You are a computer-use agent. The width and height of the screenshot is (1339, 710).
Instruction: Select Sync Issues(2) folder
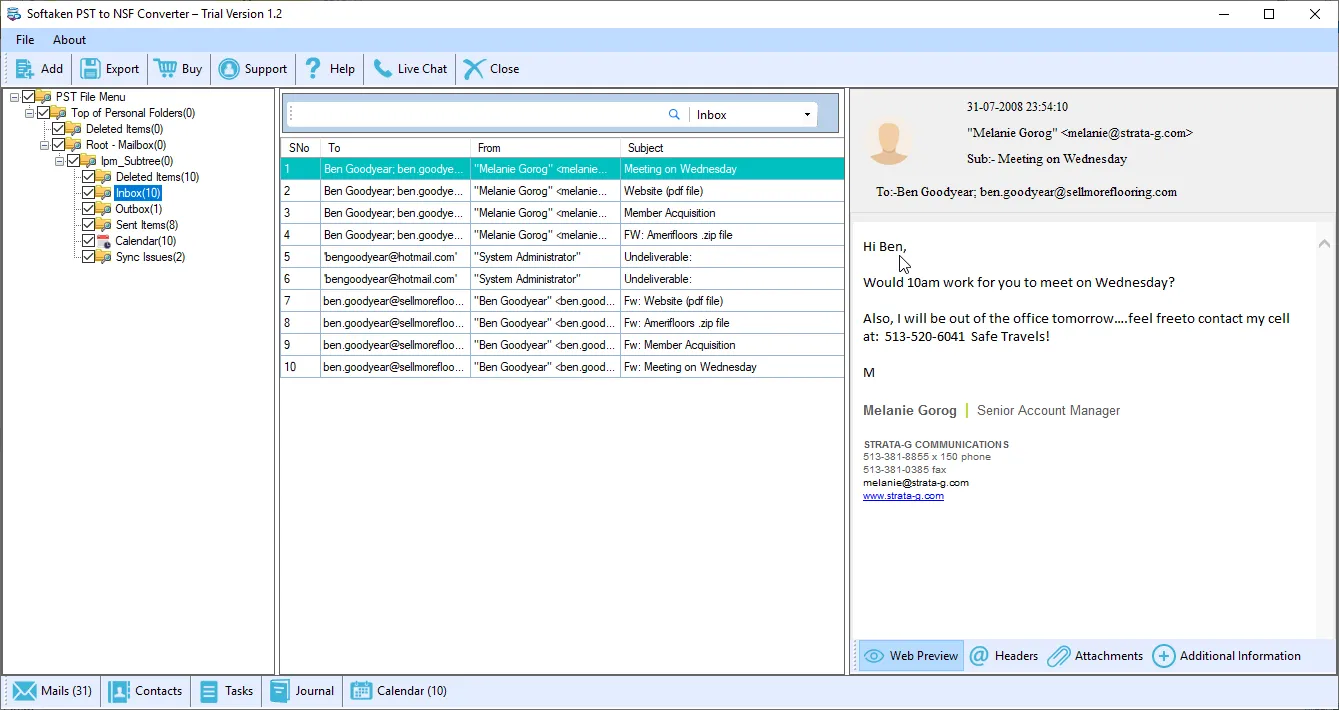pos(150,257)
